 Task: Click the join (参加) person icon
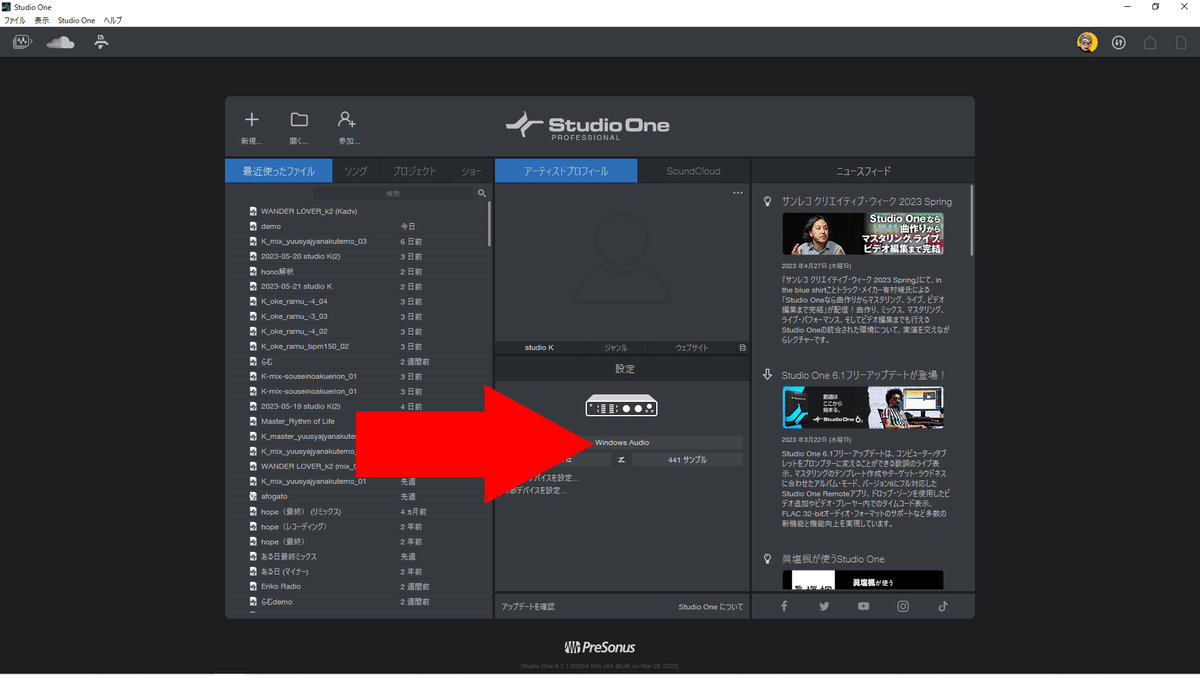(347, 120)
